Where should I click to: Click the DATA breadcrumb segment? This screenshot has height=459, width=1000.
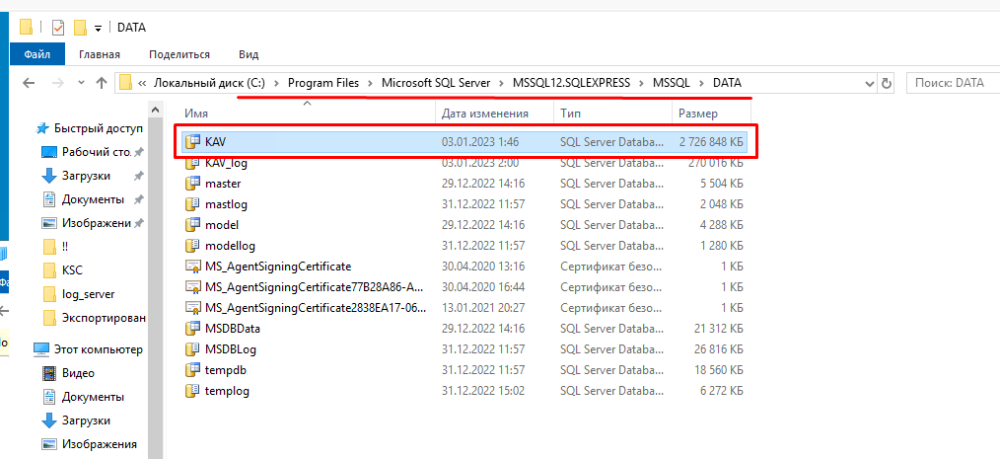[727, 83]
